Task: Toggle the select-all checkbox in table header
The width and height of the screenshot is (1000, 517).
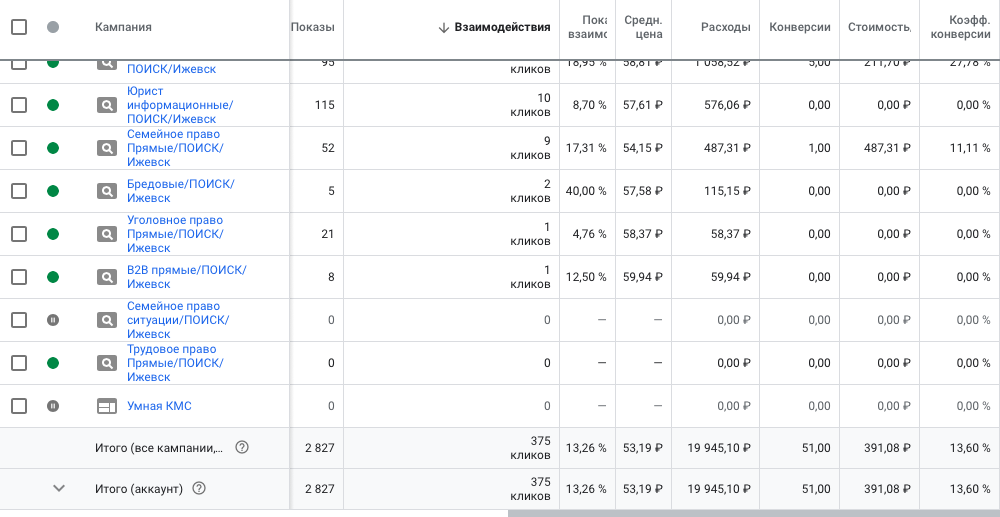Action: pos(19,27)
